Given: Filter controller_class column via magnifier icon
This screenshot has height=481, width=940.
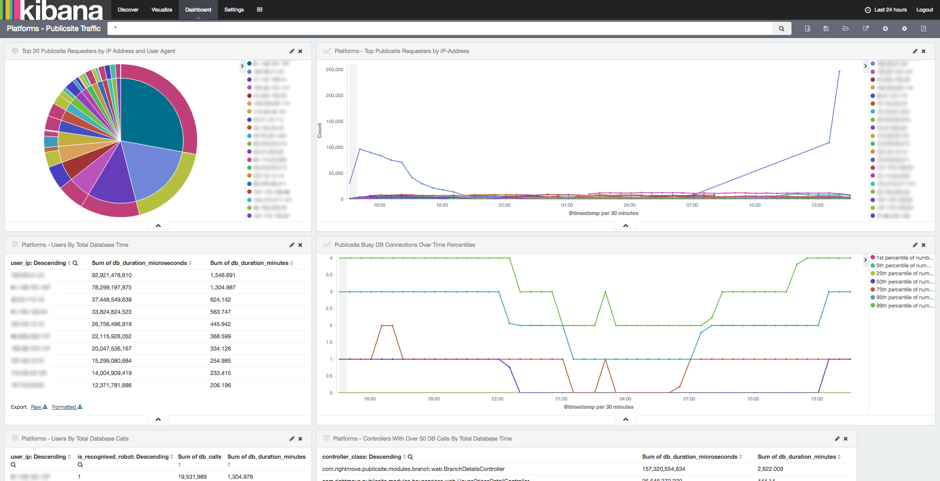Looking at the screenshot, I should click(410, 456).
